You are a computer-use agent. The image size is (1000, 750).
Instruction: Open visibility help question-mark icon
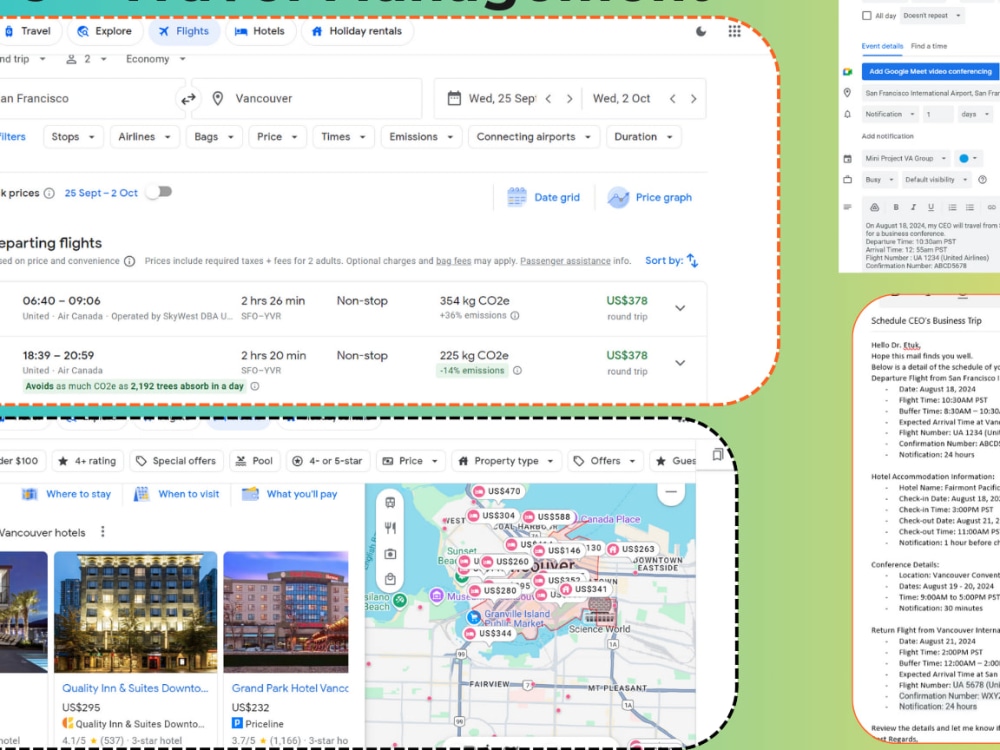[x=982, y=180]
